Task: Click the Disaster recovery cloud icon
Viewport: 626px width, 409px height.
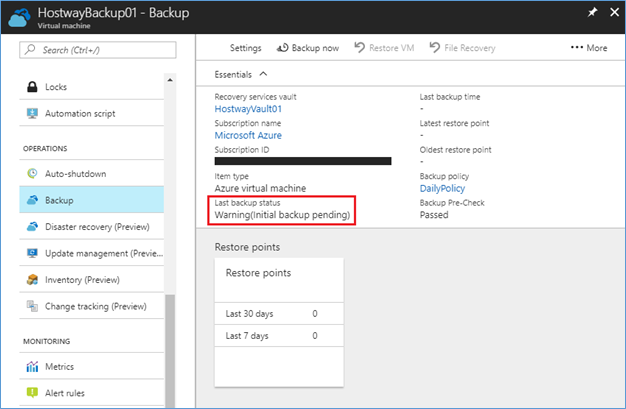Action: tap(32, 226)
